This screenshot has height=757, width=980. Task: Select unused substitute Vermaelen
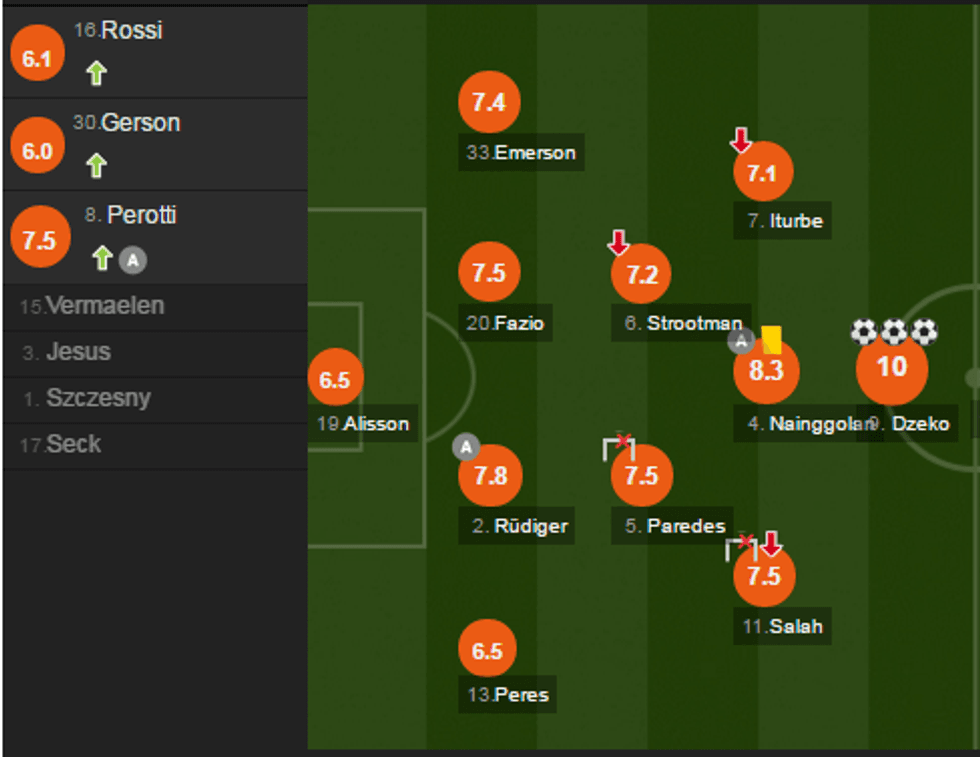click(104, 306)
